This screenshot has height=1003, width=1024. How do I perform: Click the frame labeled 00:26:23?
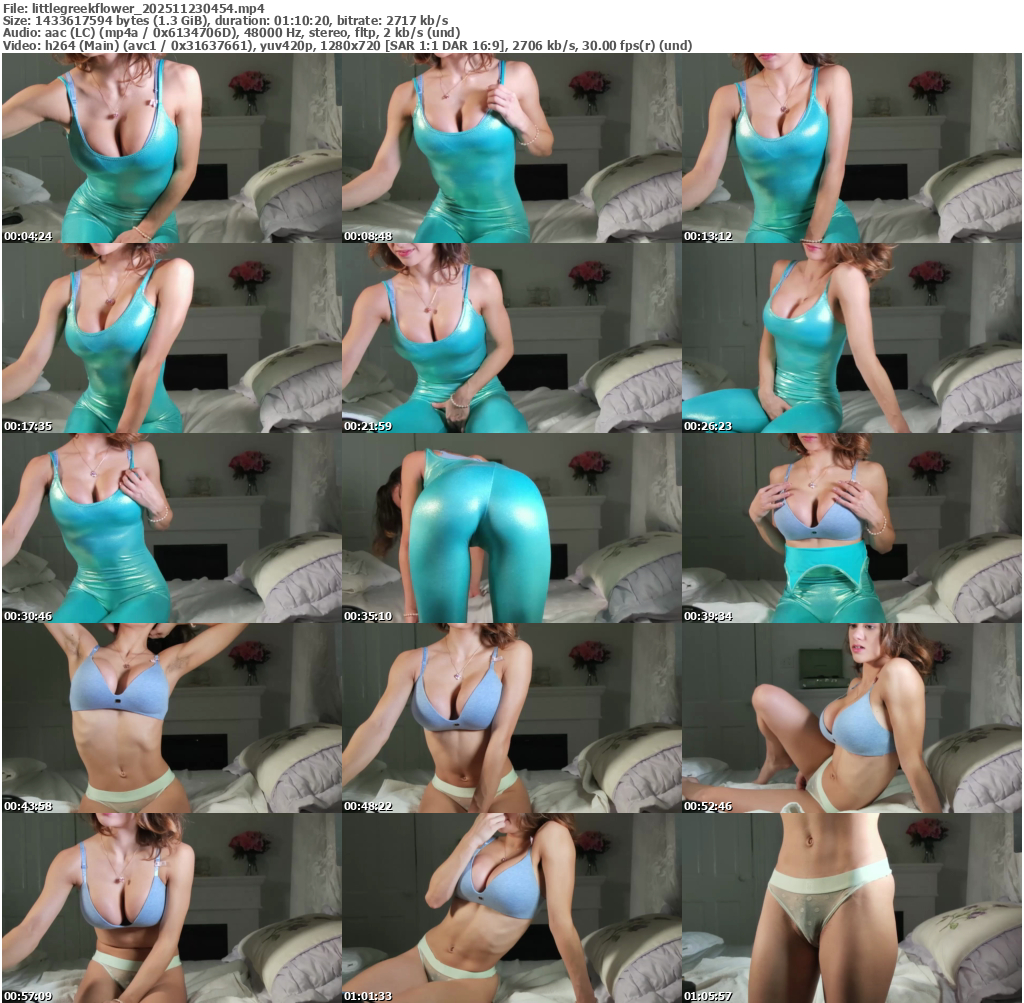tap(851, 338)
